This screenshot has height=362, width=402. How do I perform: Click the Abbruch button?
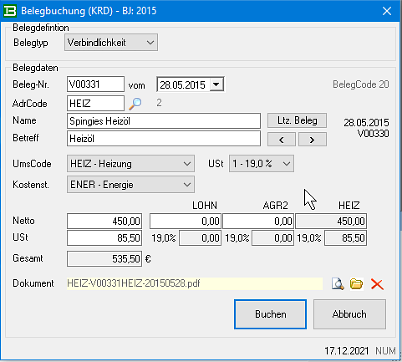tap(349, 314)
